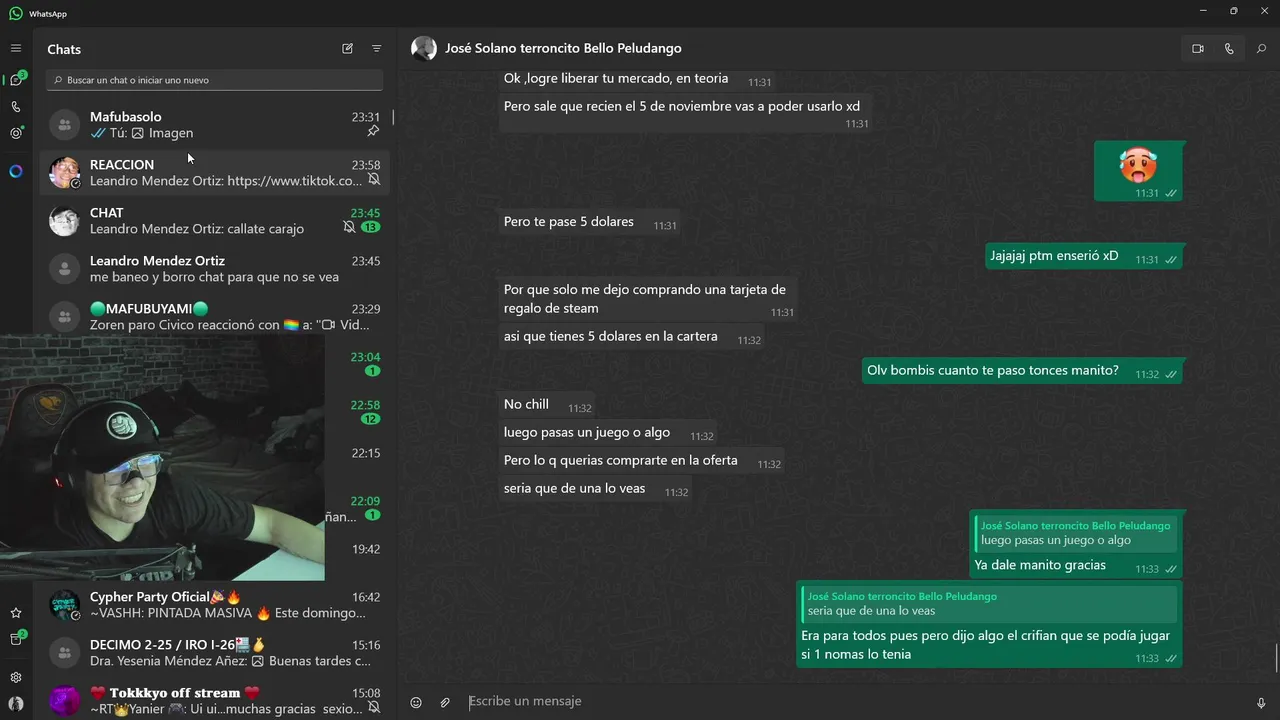Open the Status updates tab
This screenshot has height=720, width=1280.
pyautogui.click(x=16, y=132)
